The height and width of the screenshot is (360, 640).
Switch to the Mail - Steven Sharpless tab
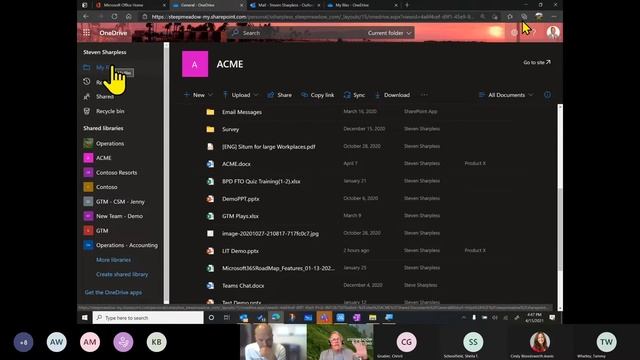pos(285,5)
